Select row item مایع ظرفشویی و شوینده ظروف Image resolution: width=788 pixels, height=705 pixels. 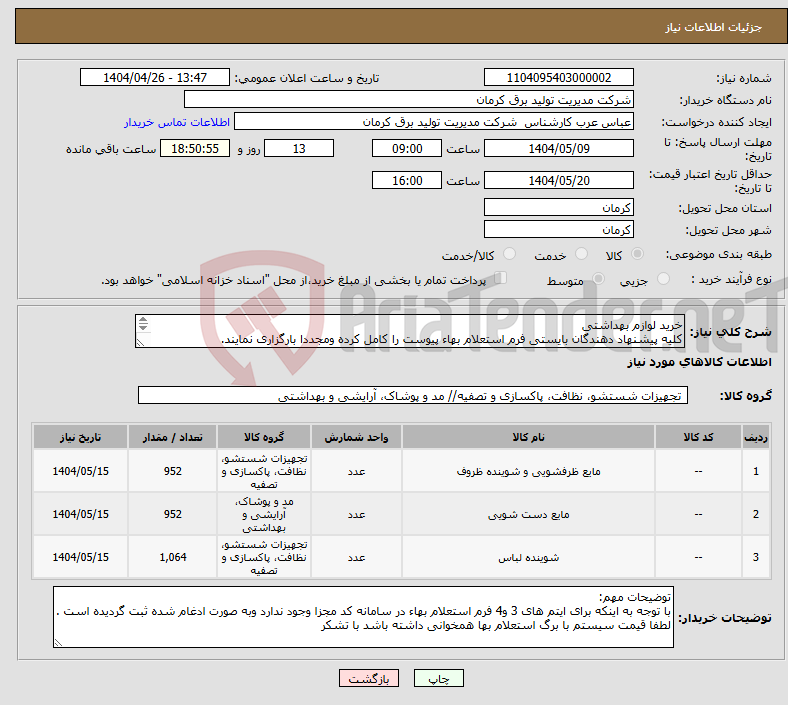pos(528,471)
